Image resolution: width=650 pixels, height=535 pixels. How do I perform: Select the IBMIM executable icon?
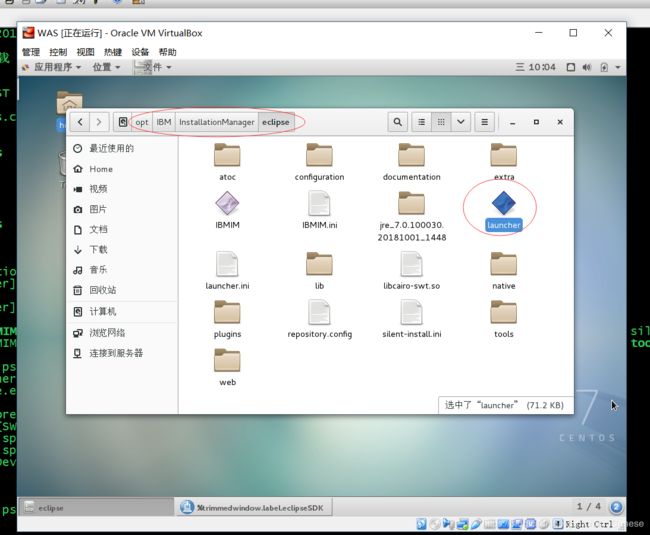(x=227, y=210)
